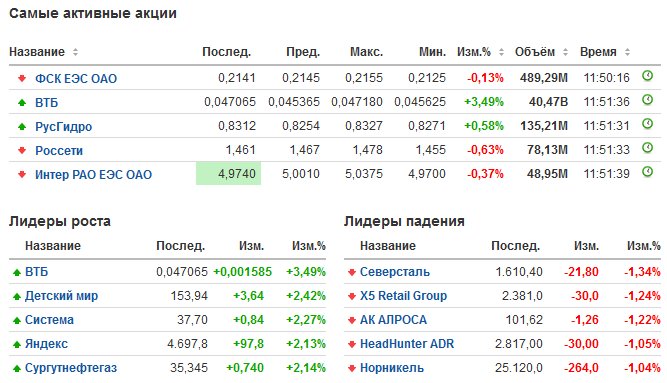Image resolution: width=667 pixels, height=383 pixels.
Task: Click the clock icon in Россети row
Action: click(x=647, y=148)
